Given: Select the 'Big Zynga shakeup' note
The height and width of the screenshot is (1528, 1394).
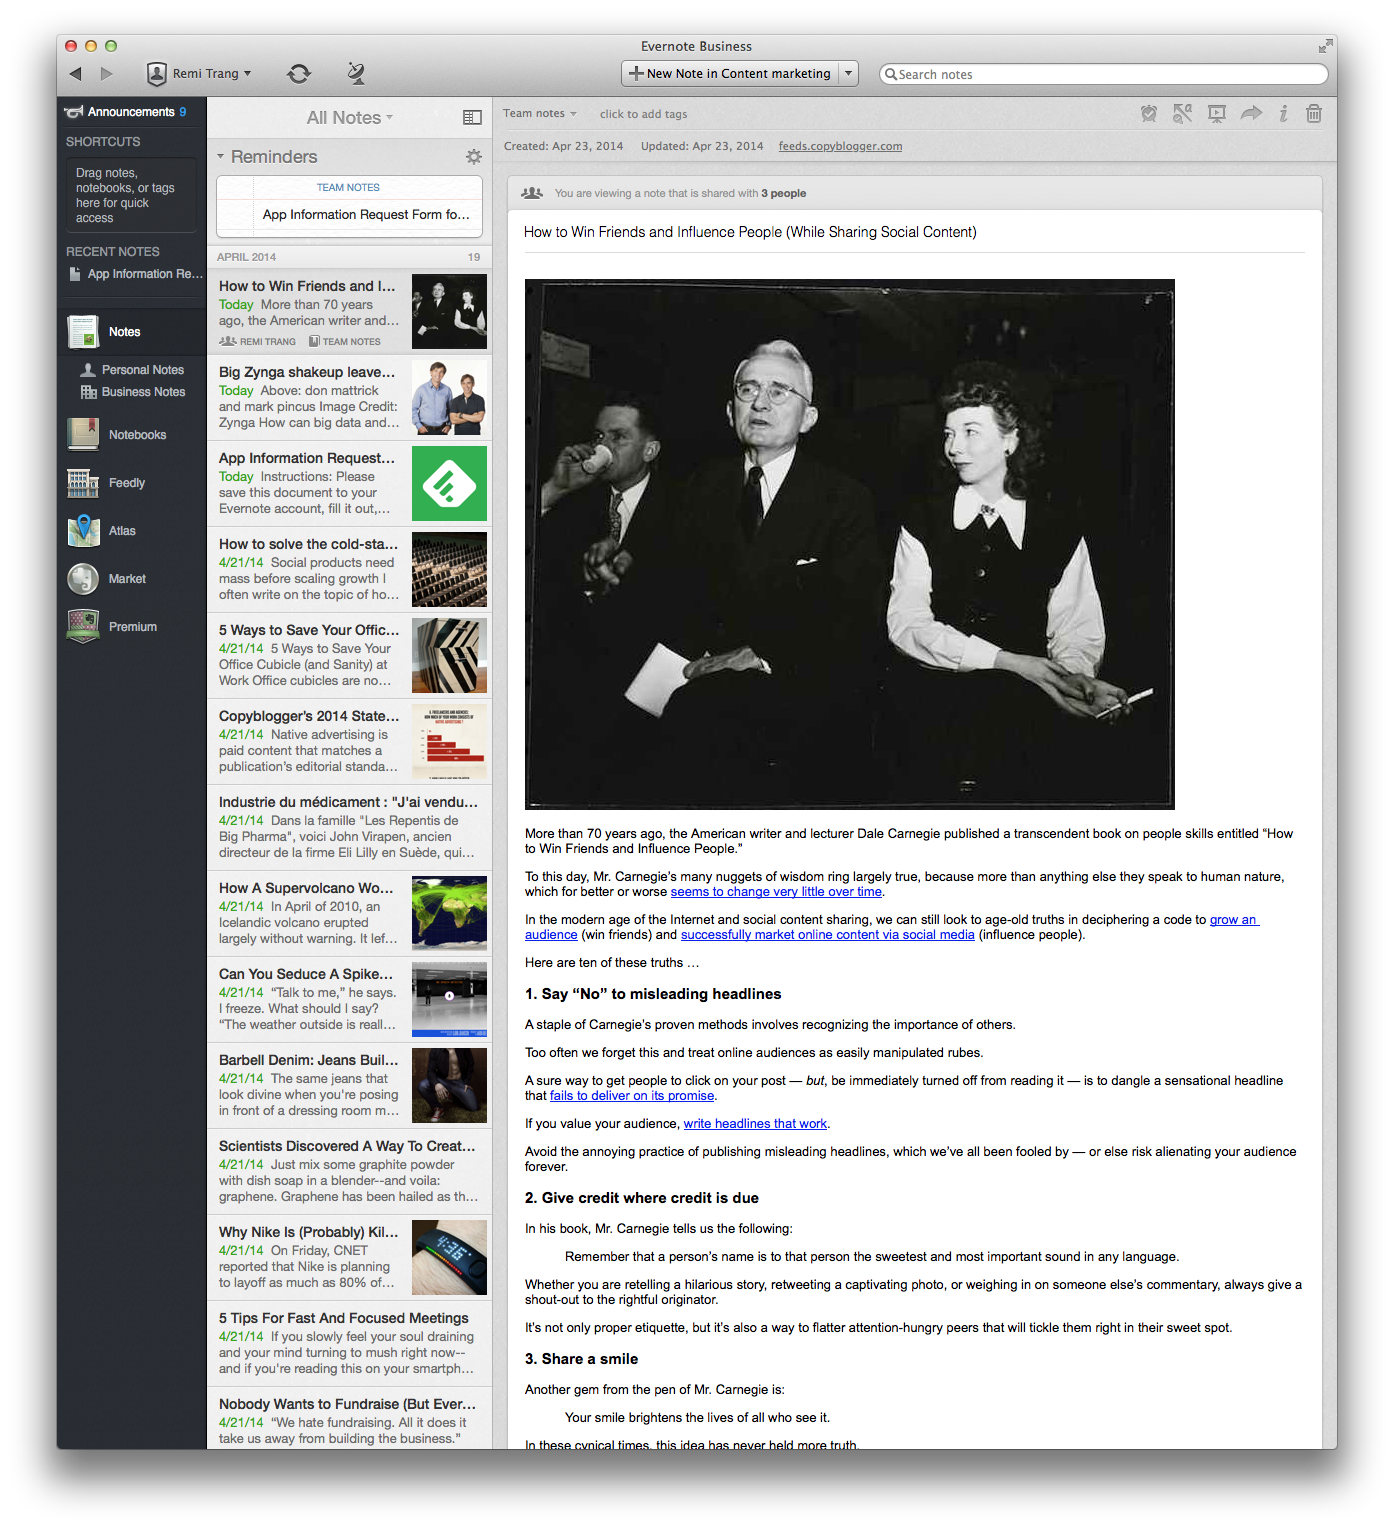Looking at the screenshot, I should pos(349,398).
